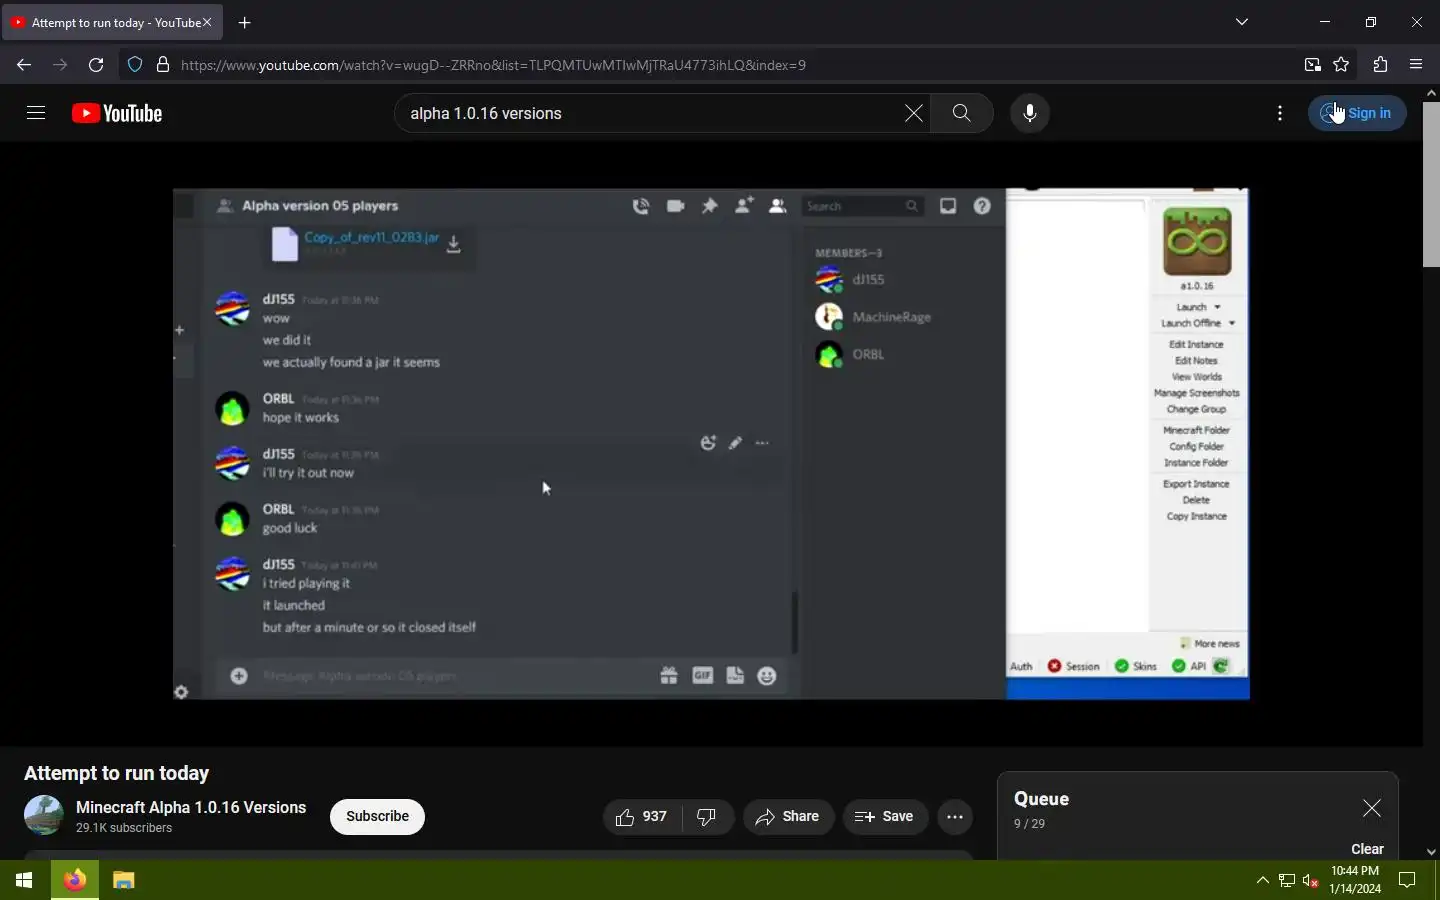The image size is (1440, 900).
Task: Click the video title Attempt to run today
Action: (116, 773)
